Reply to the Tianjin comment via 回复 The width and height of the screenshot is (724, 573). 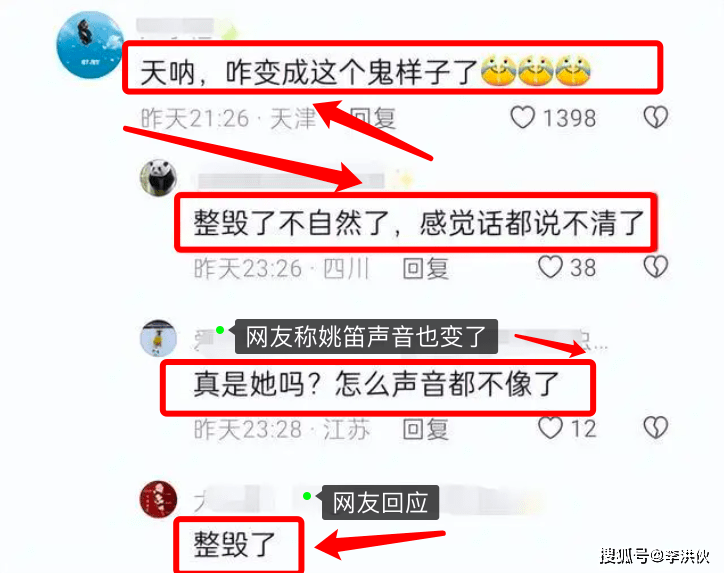[x=372, y=118]
